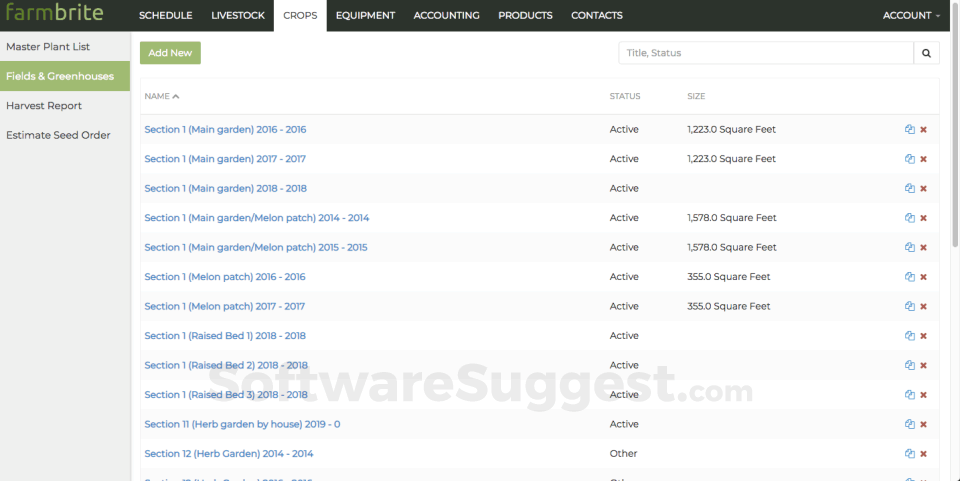Delete Section 1 (Main garden) 2017 - 2017 row

(x=923, y=158)
